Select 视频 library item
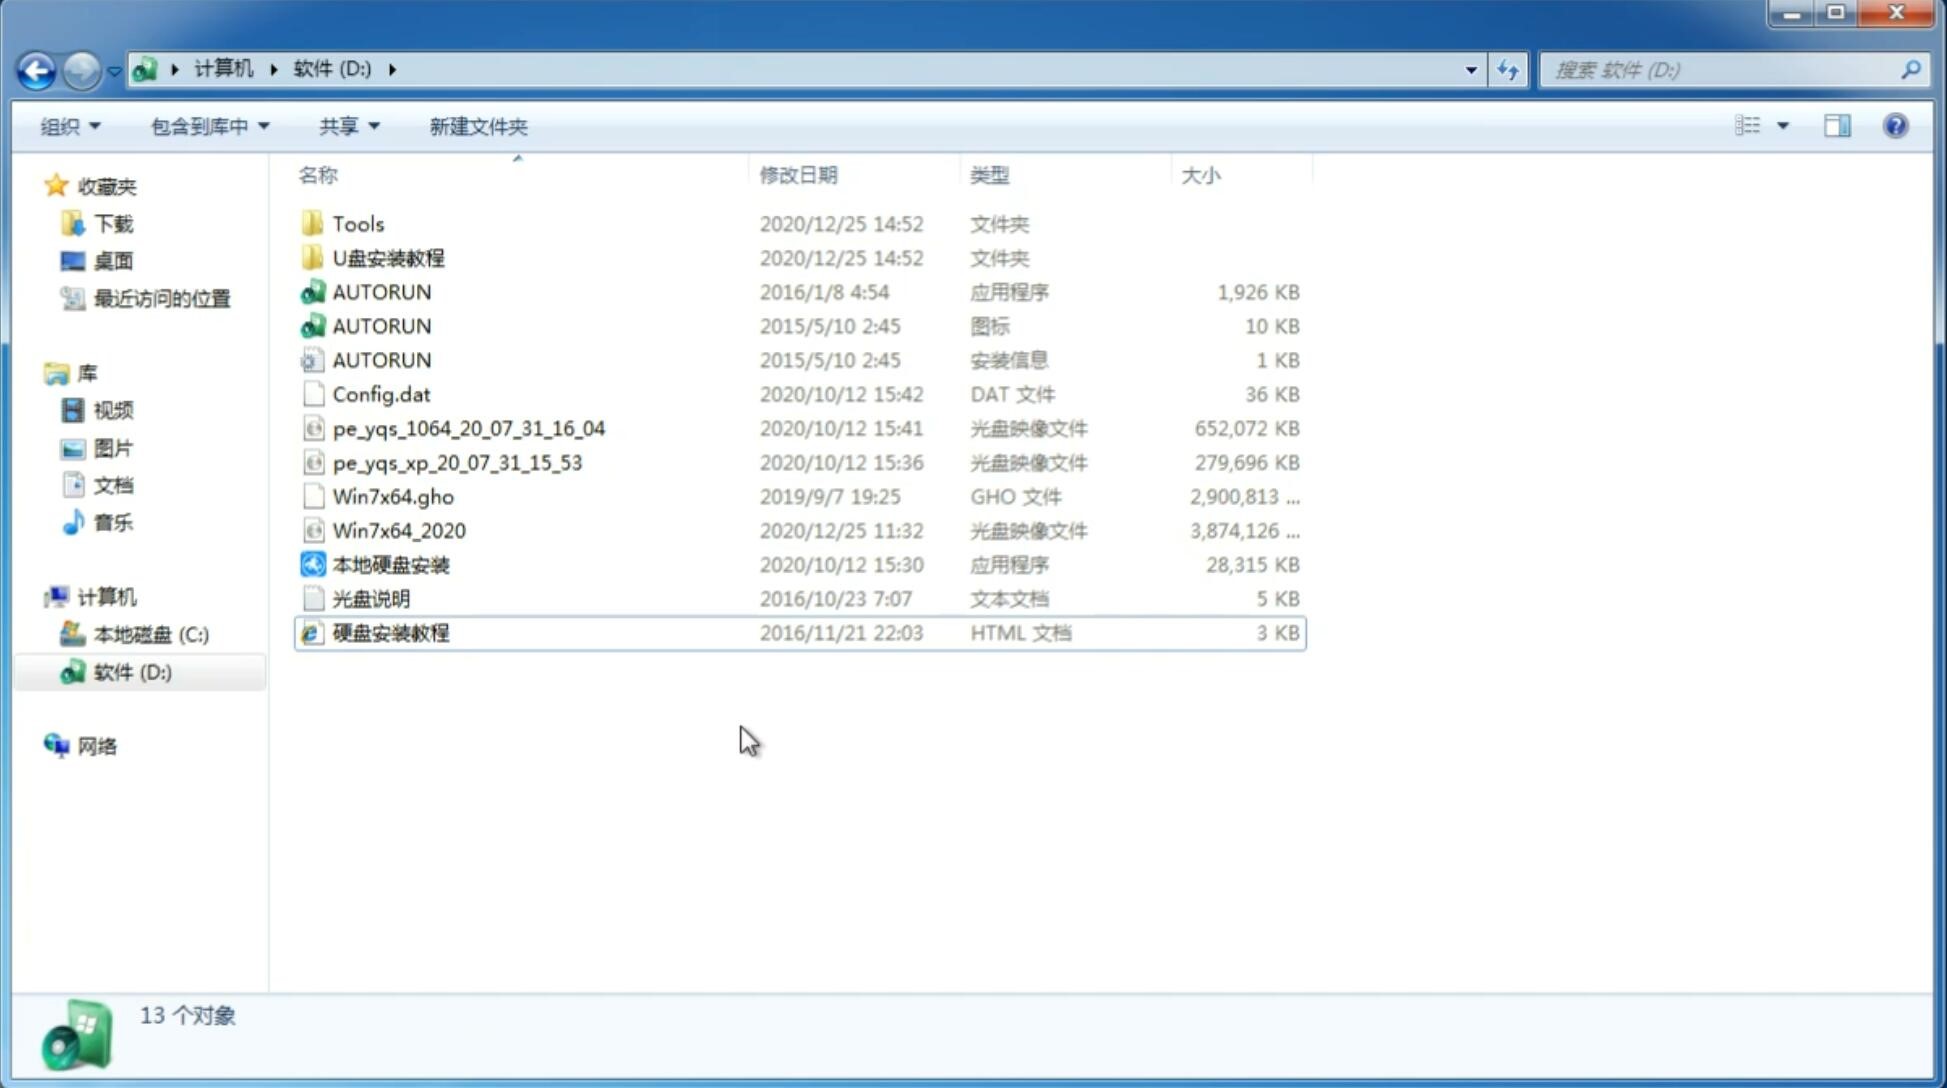The image size is (1947, 1088). tap(111, 409)
